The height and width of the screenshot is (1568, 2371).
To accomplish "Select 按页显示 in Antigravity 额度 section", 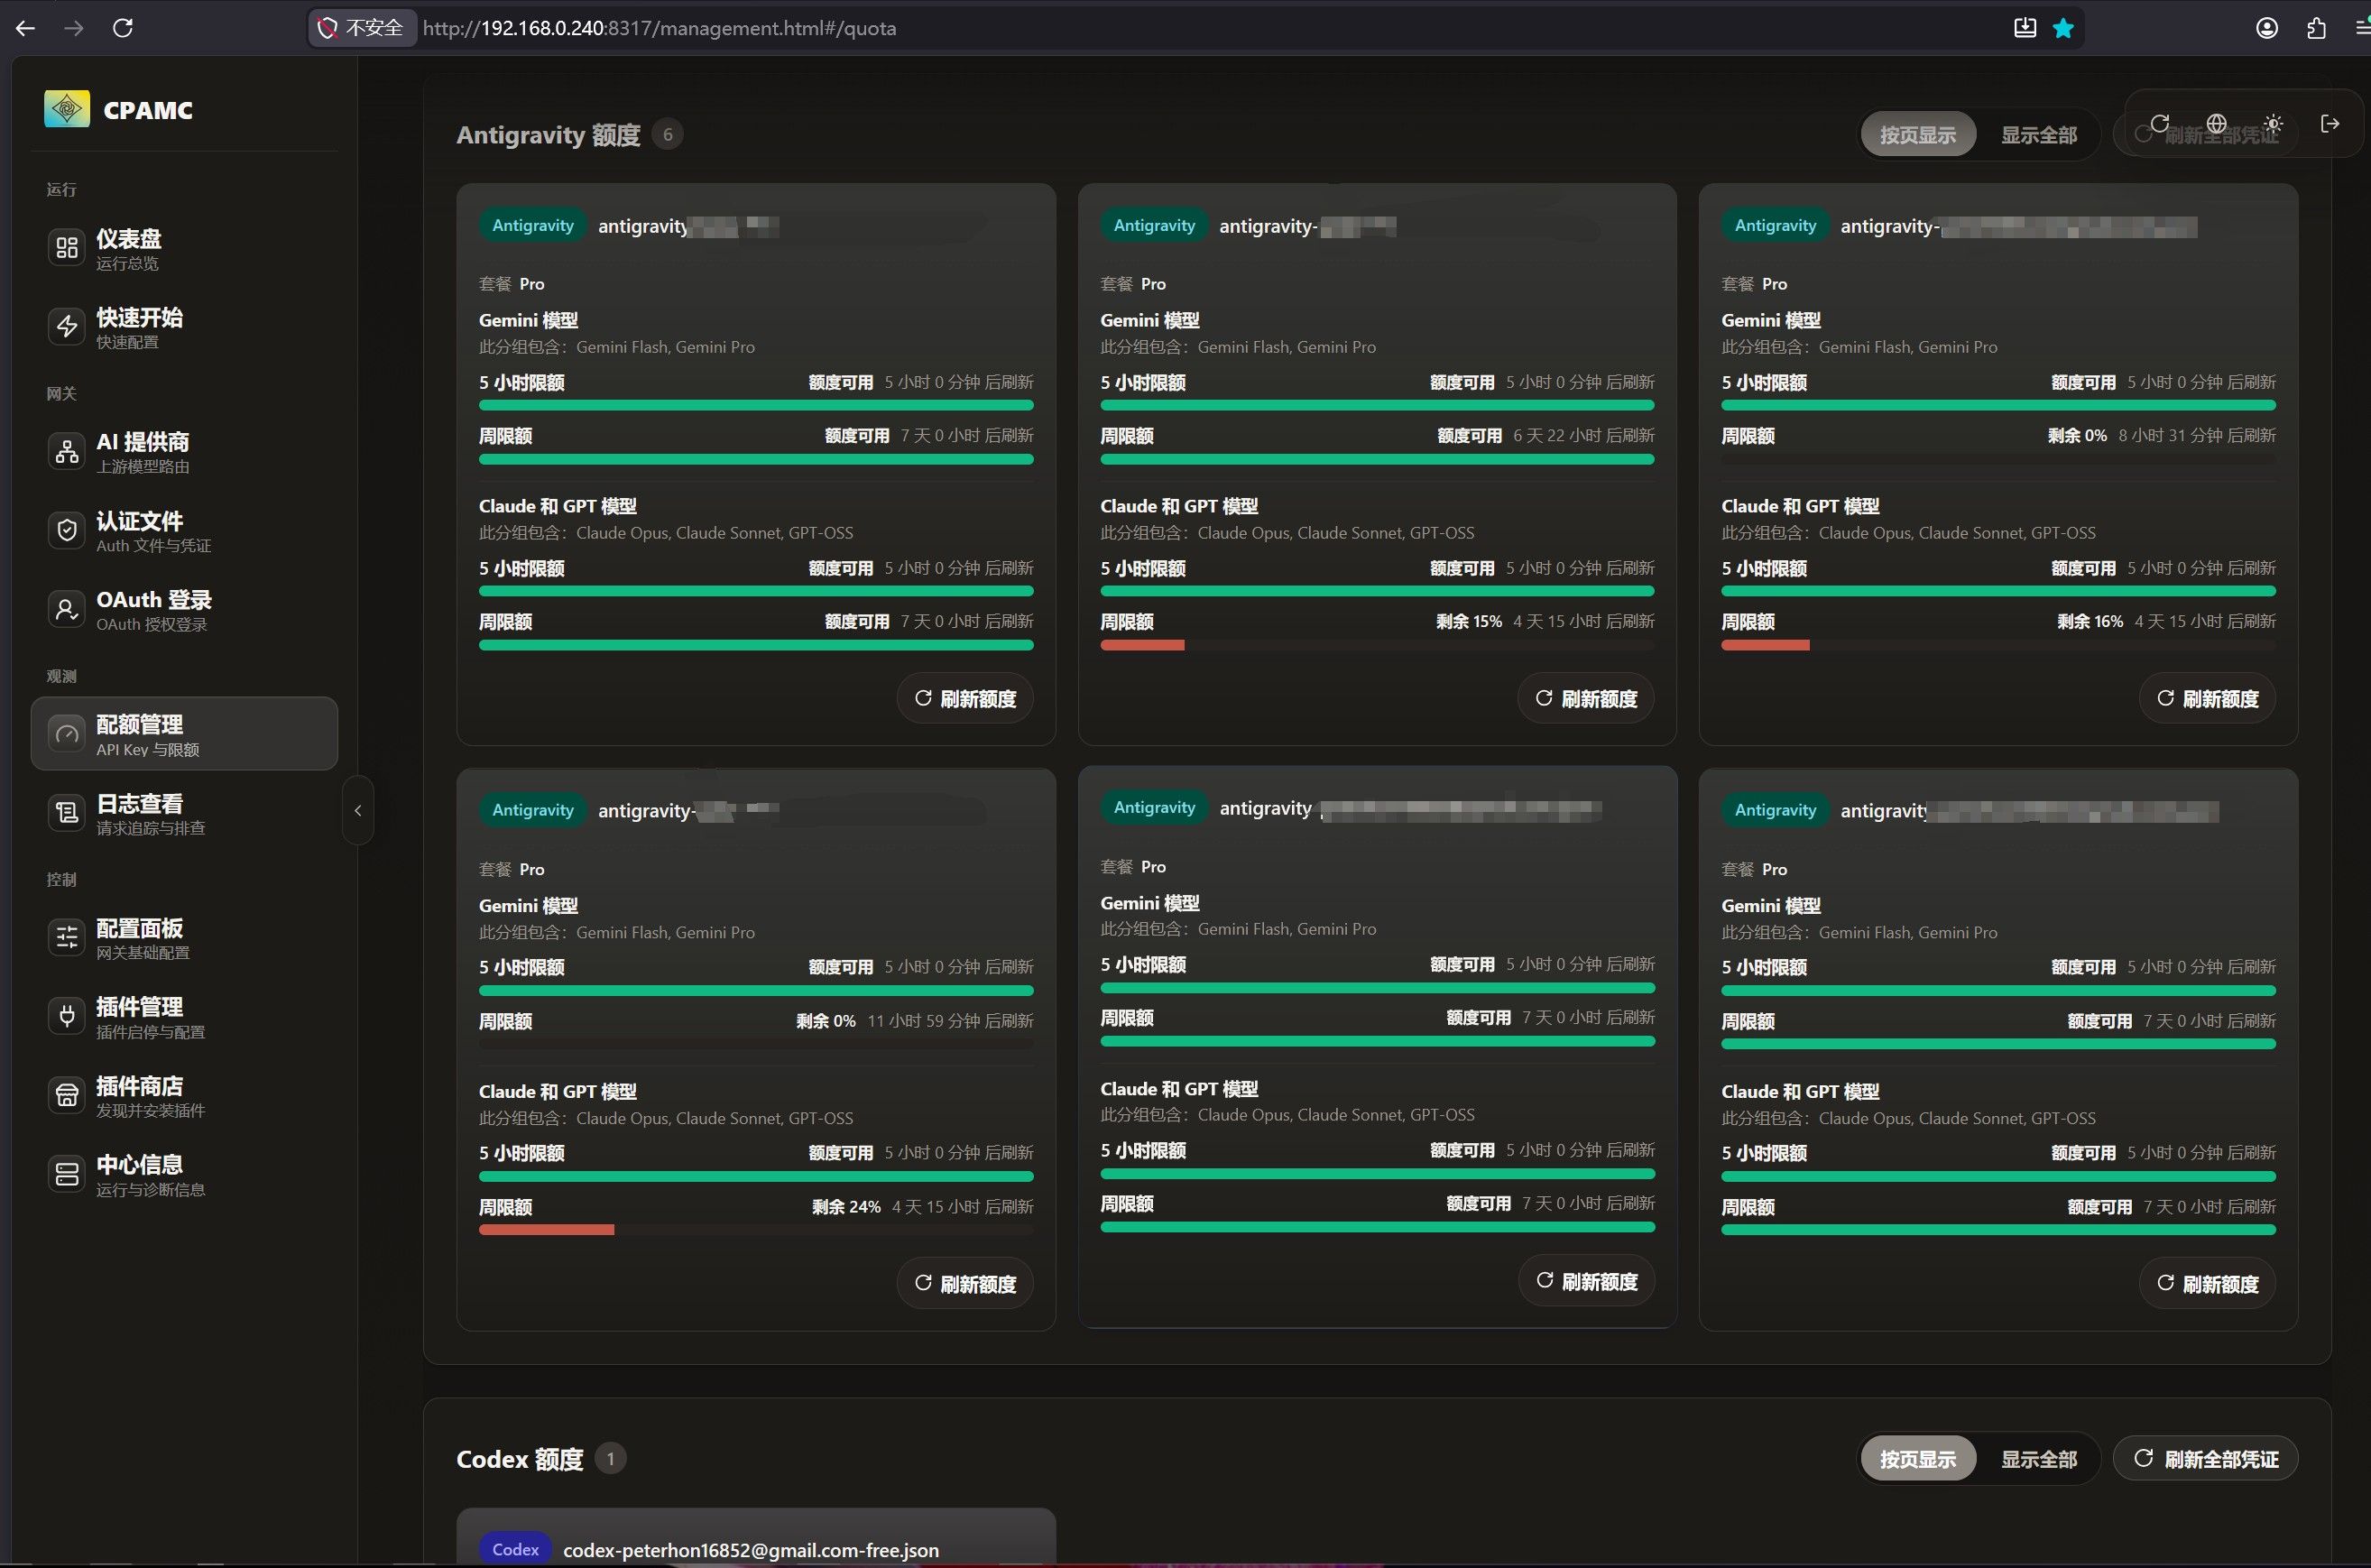I will pyautogui.click(x=1917, y=134).
